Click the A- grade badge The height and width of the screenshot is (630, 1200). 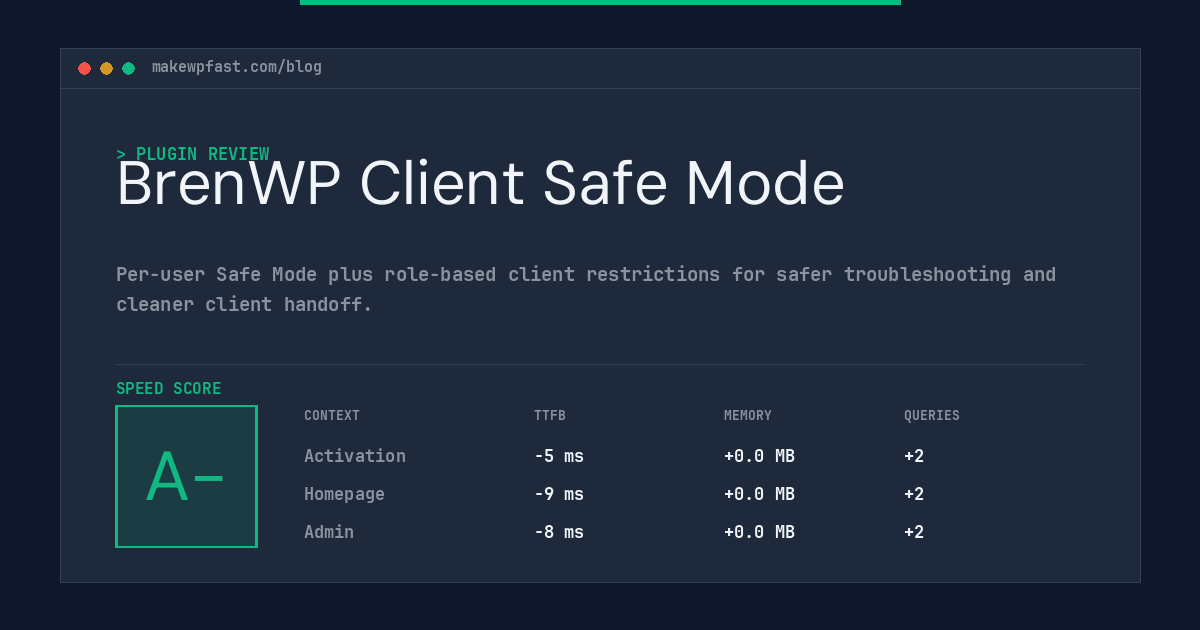point(186,476)
